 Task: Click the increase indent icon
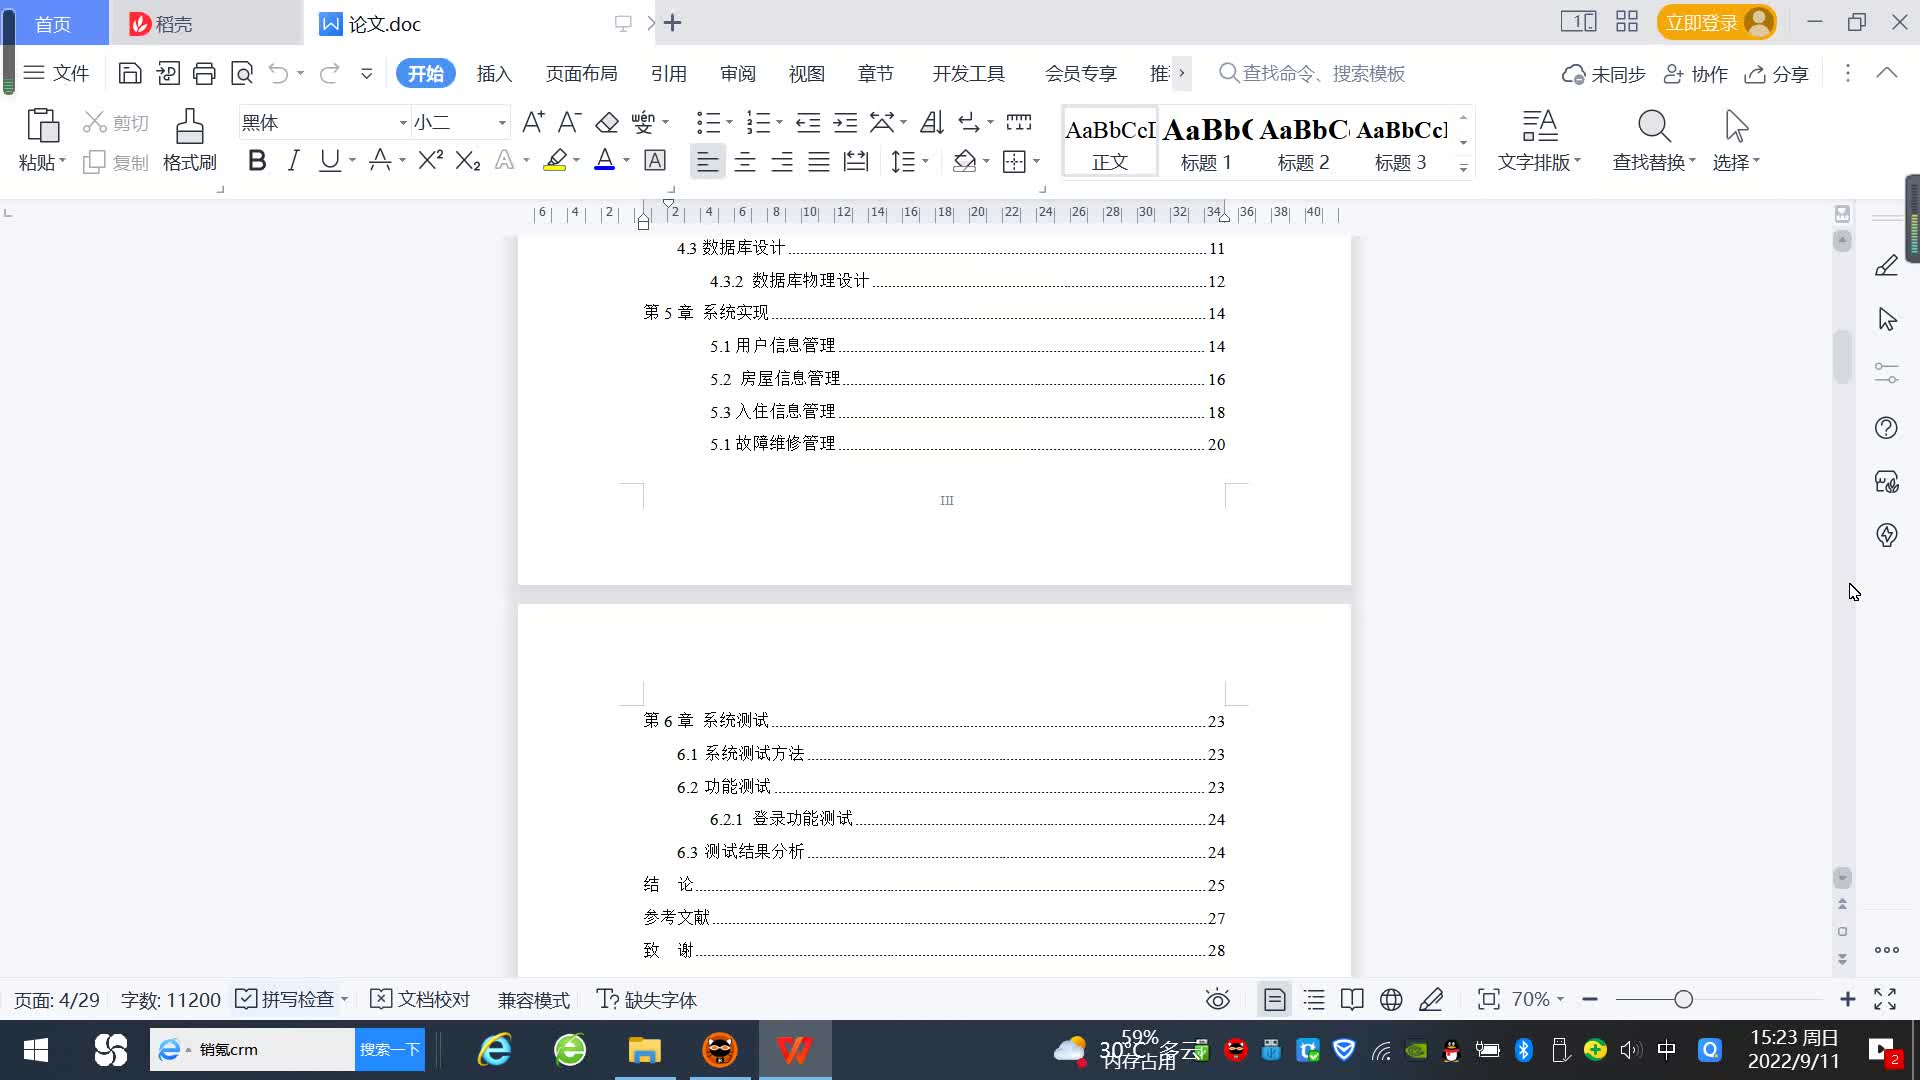(x=845, y=122)
